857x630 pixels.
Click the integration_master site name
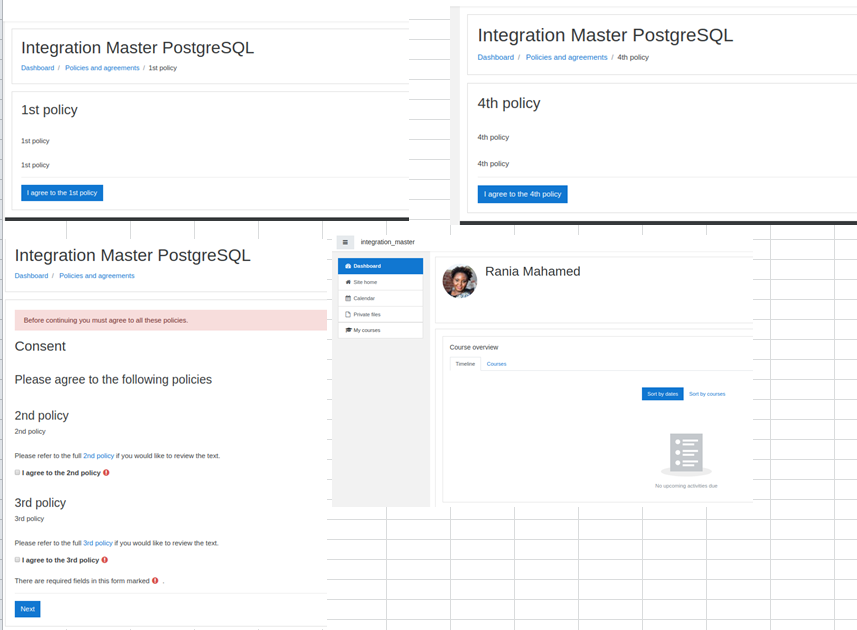[388, 242]
